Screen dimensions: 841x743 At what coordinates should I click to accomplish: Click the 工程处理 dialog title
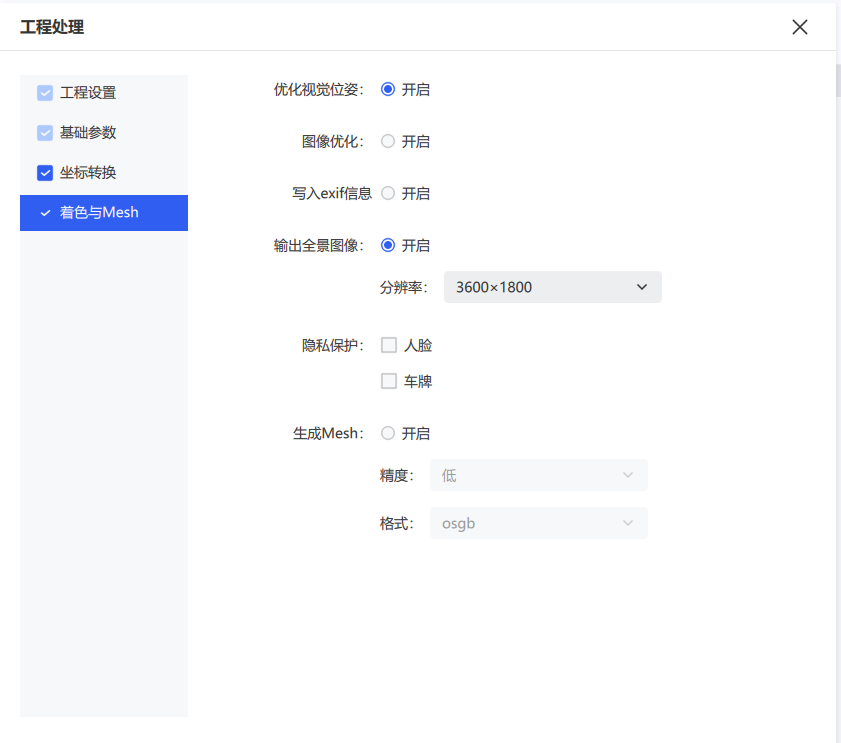click(52, 27)
